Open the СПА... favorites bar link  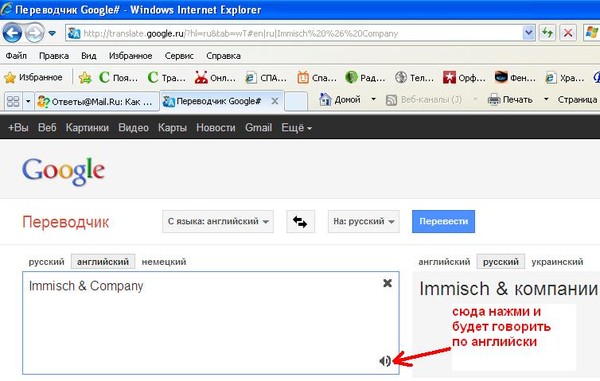coord(266,78)
